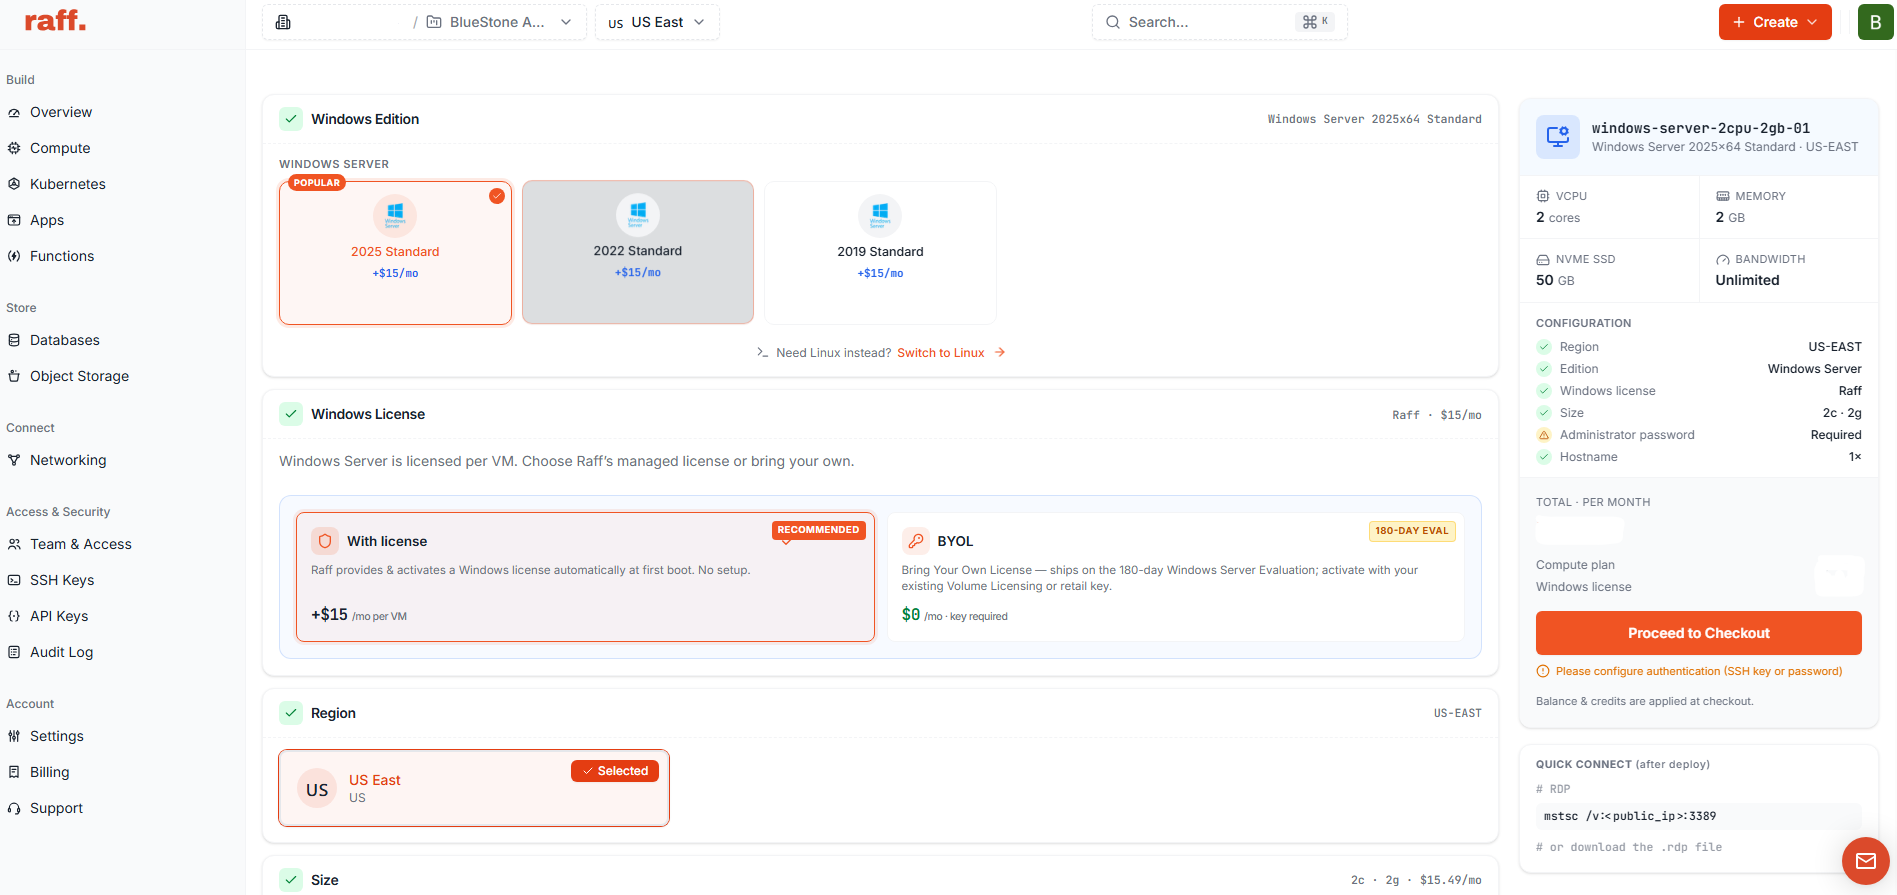Go to the Compute page
Image resolution: width=1897 pixels, height=895 pixels.
[x=60, y=148]
